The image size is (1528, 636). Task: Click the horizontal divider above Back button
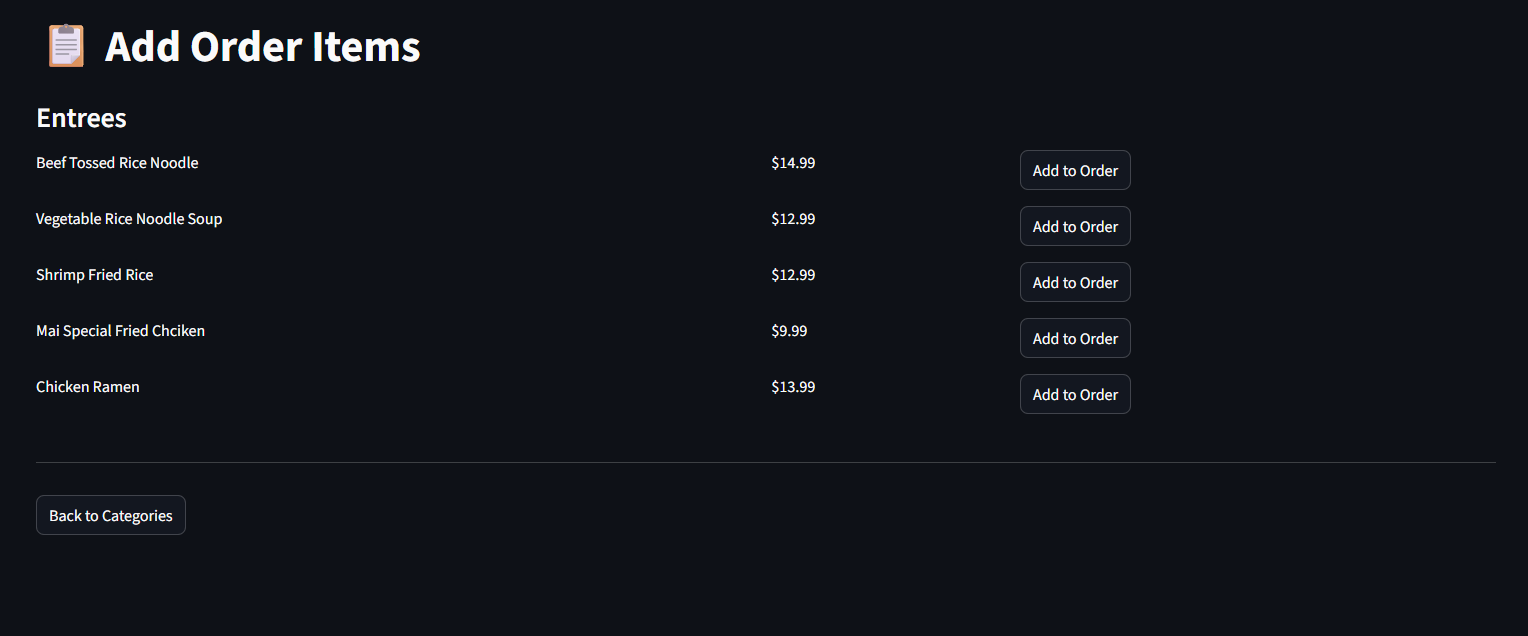click(765, 462)
